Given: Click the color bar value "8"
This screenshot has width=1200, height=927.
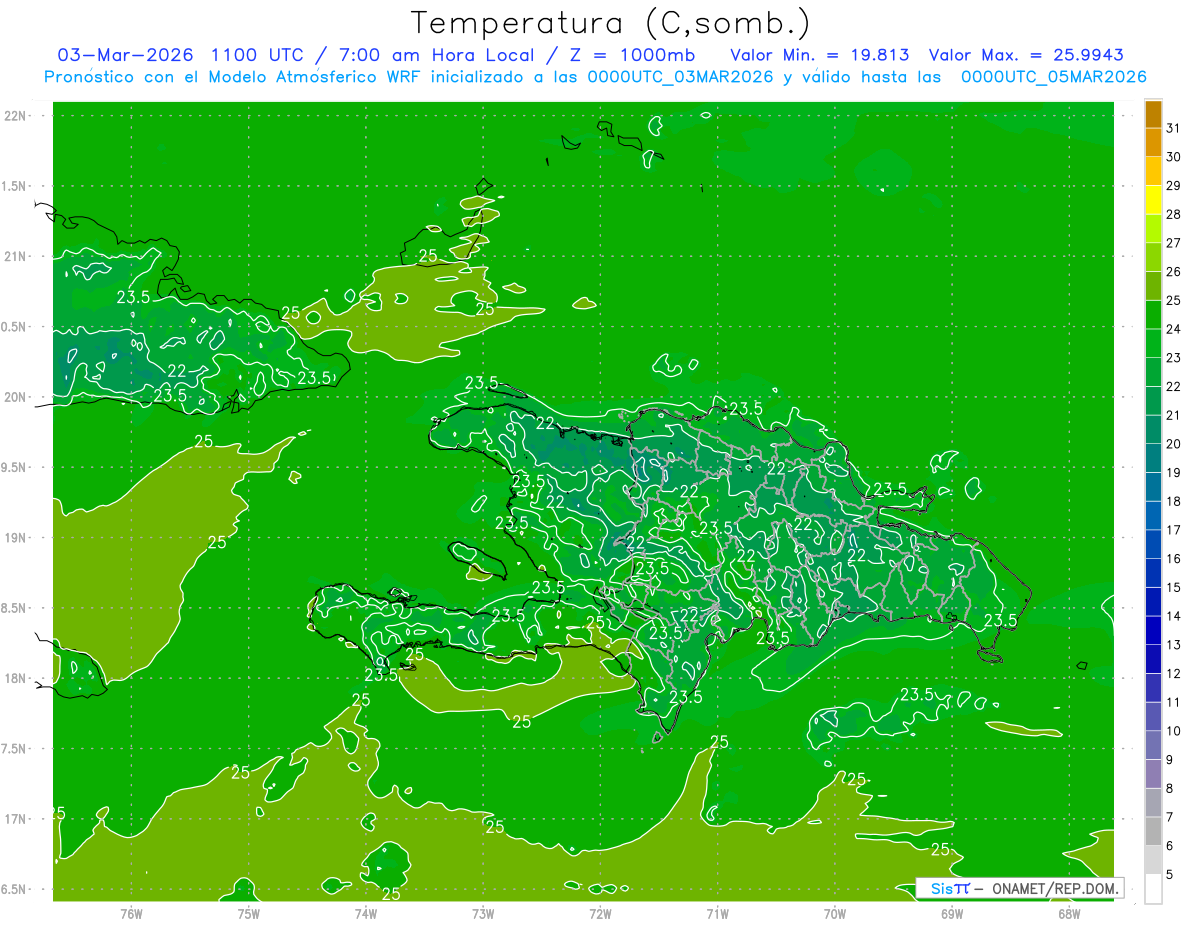Looking at the screenshot, I should 1169,789.
